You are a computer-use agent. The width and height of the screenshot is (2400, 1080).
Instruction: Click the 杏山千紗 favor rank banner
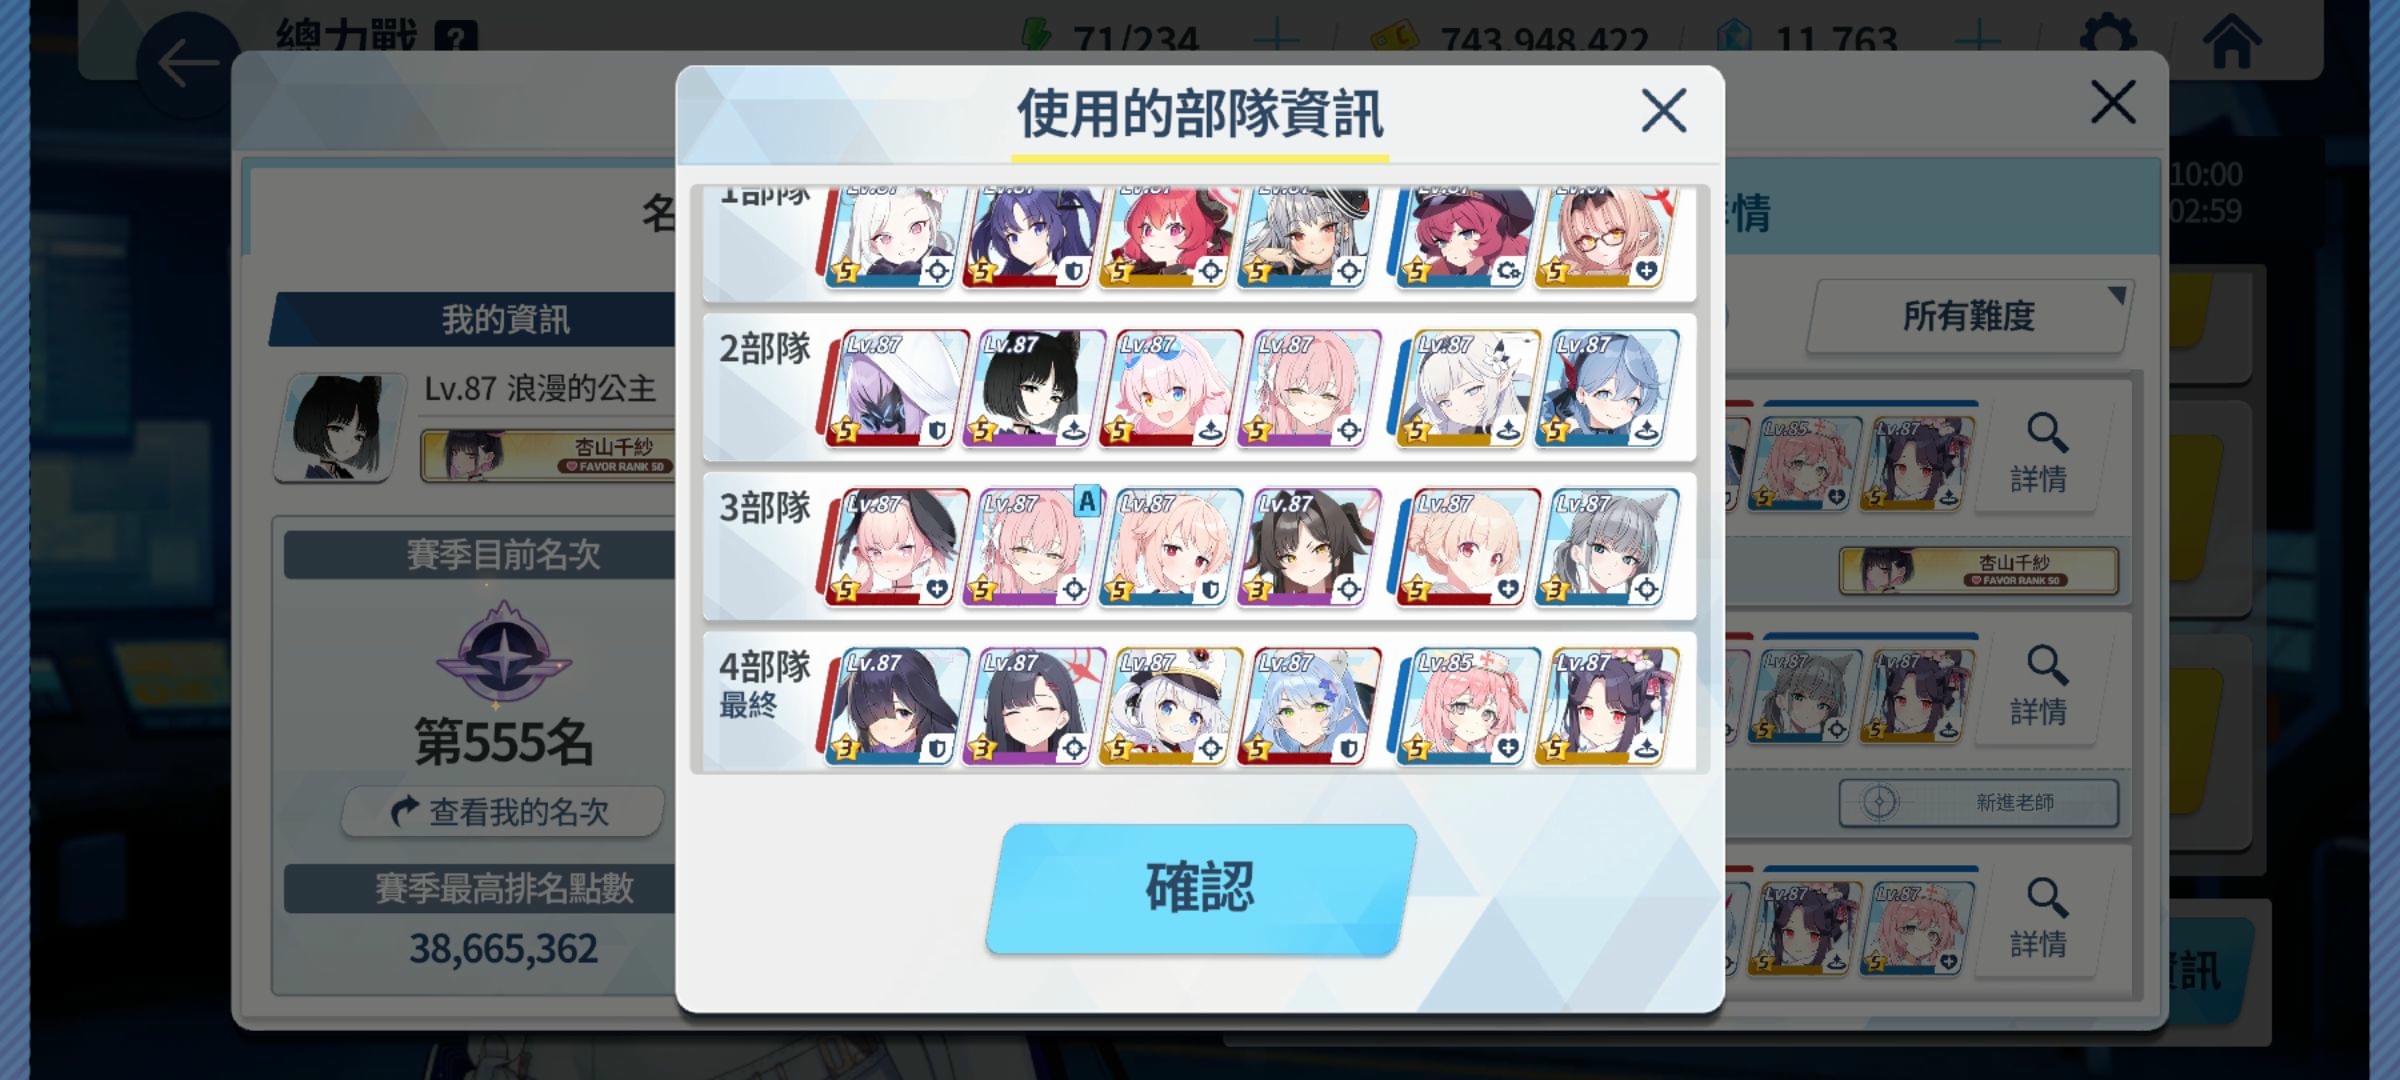point(548,455)
